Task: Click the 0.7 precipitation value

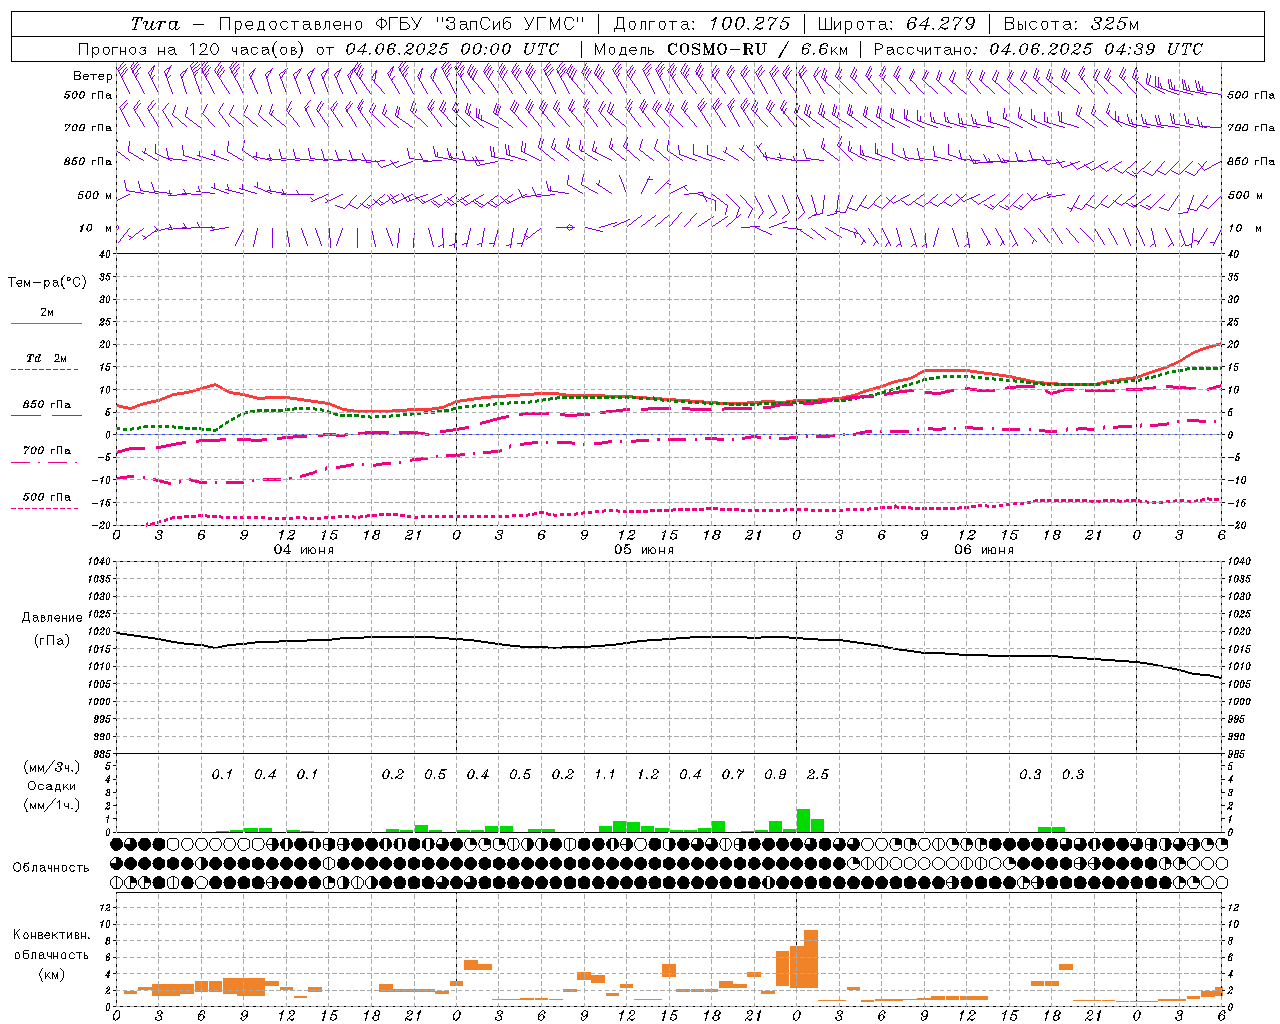Action: coord(733,774)
